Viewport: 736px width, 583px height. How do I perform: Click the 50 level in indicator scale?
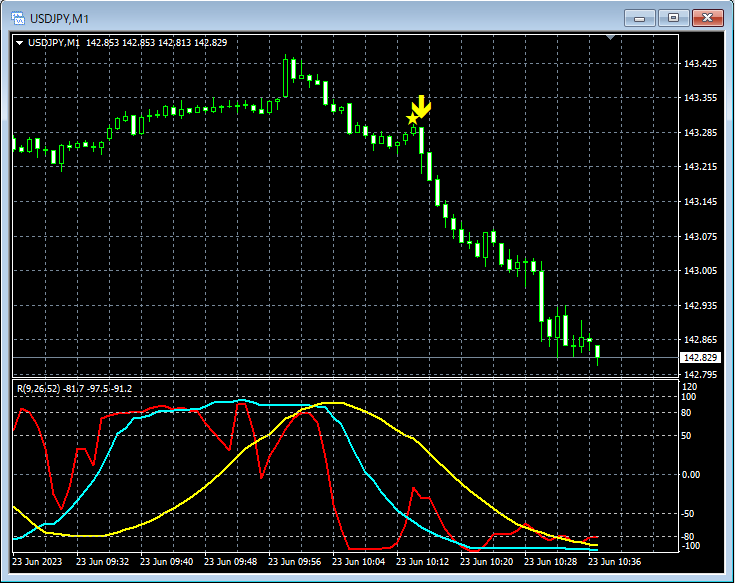tap(686, 436)
